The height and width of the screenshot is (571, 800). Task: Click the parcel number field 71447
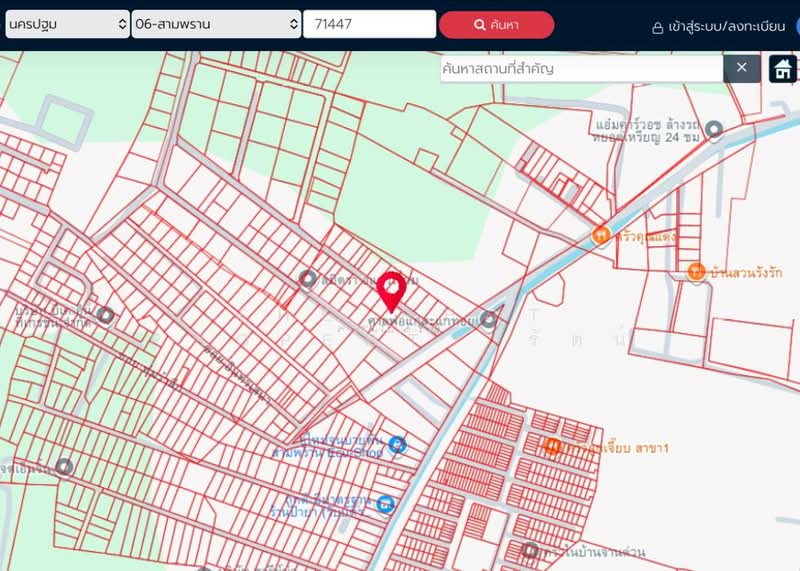tap(369, 24)
